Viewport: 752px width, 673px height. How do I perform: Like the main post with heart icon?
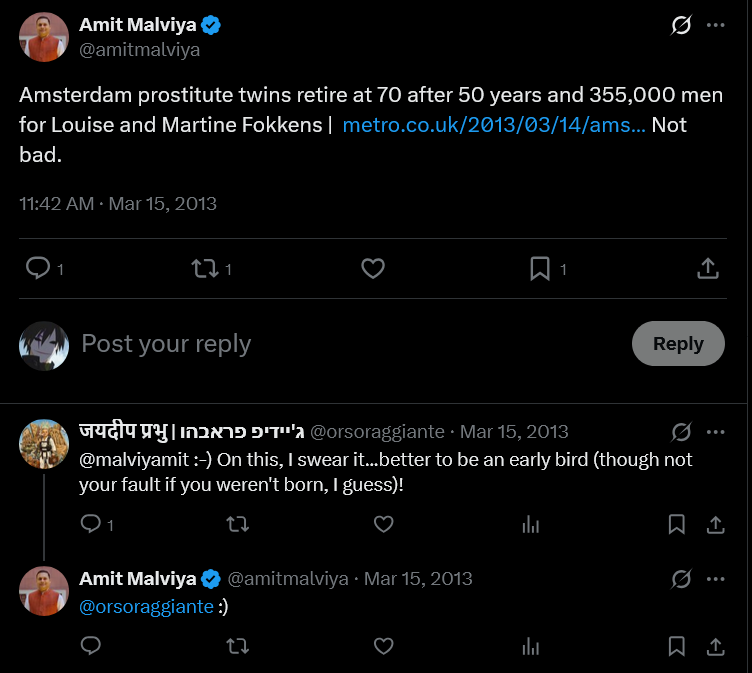373,268
